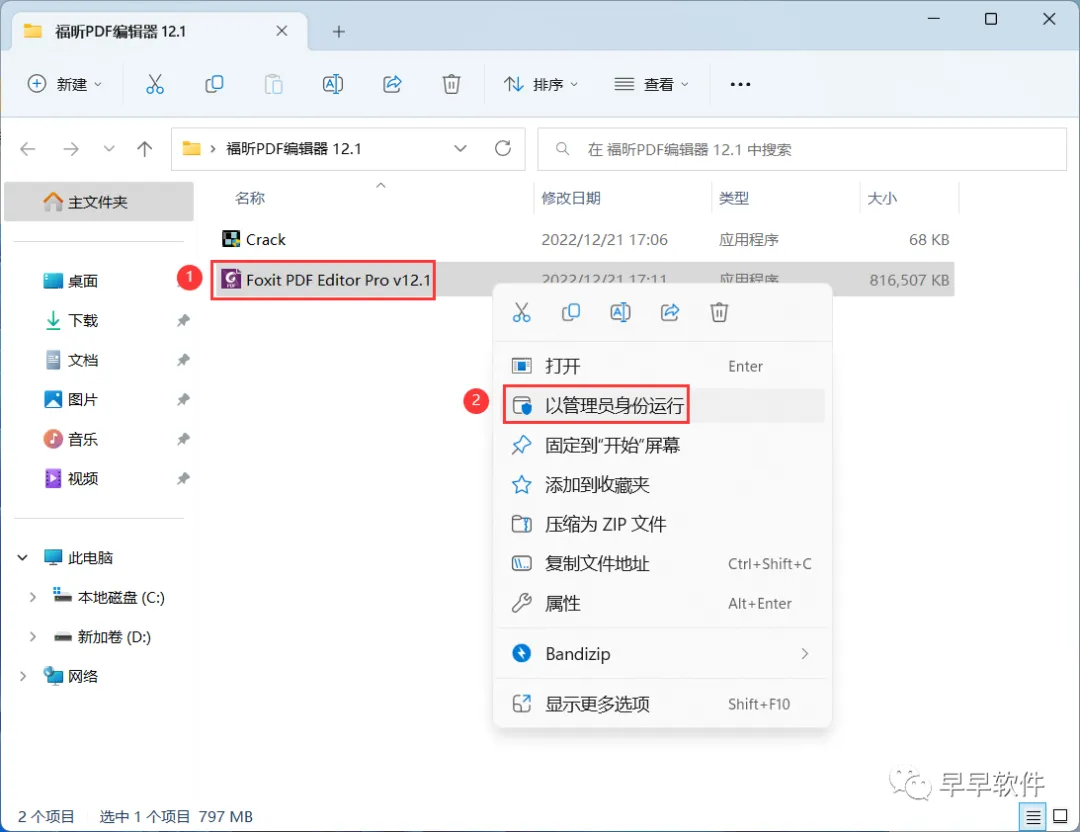Expand the 新加卷 (D:) node
Viewport: 1080px width, 832px height.
click(x=32, y=637)
